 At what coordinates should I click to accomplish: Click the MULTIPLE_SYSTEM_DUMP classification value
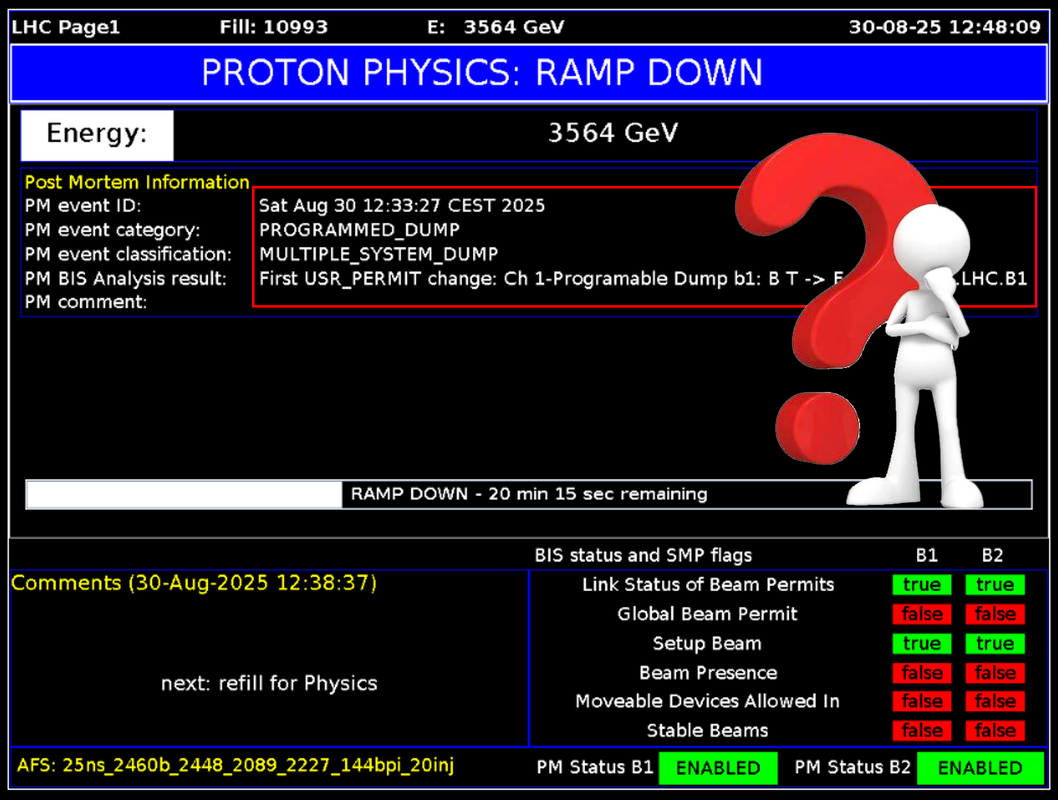click(x=378, y=254)
